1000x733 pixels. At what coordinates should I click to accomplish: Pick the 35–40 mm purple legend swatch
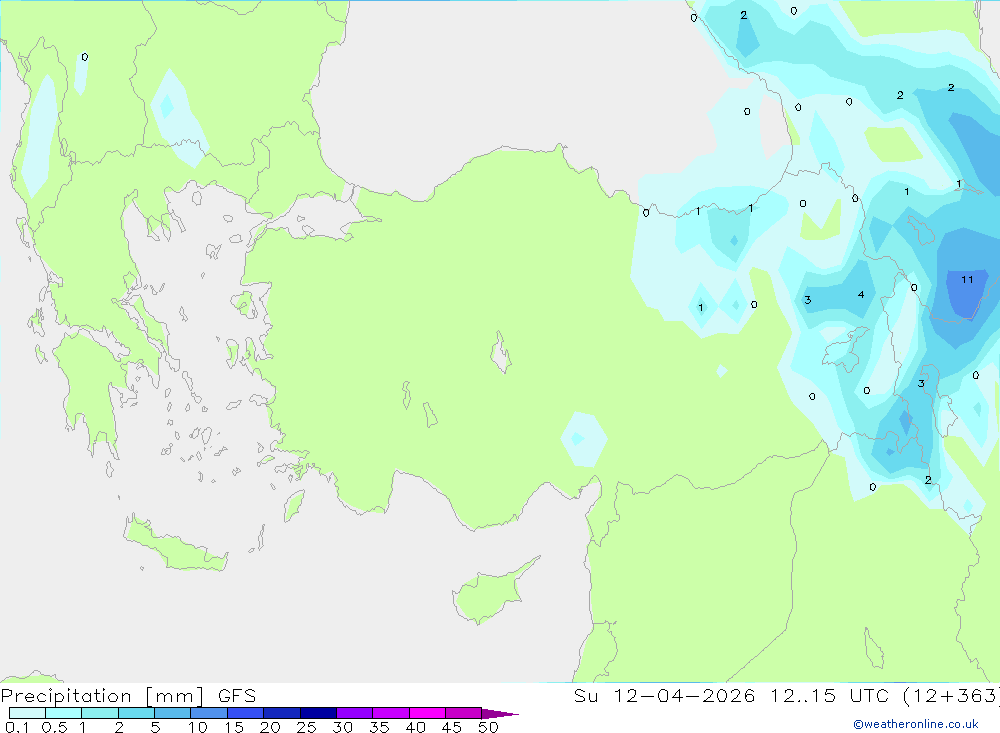pyautogui.click(x=391, y=713)
